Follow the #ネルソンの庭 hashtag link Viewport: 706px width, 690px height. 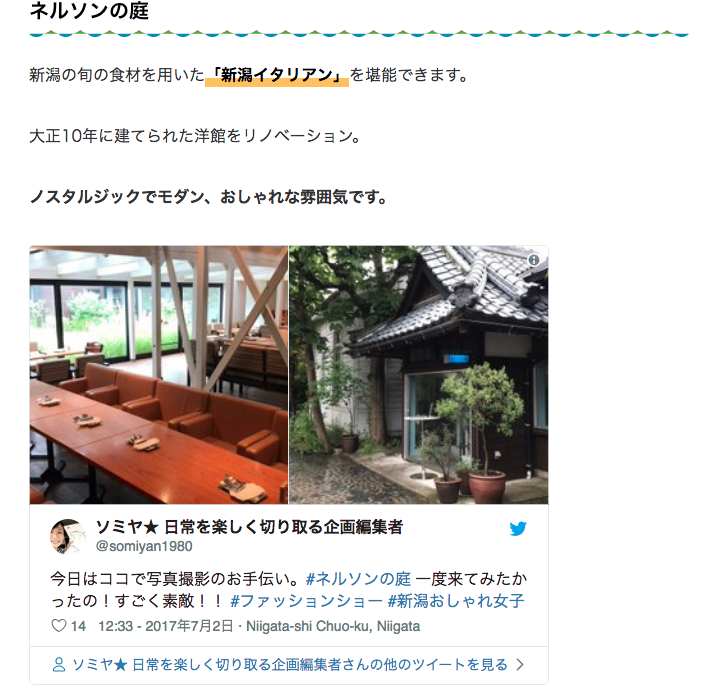tap(358, 579)
